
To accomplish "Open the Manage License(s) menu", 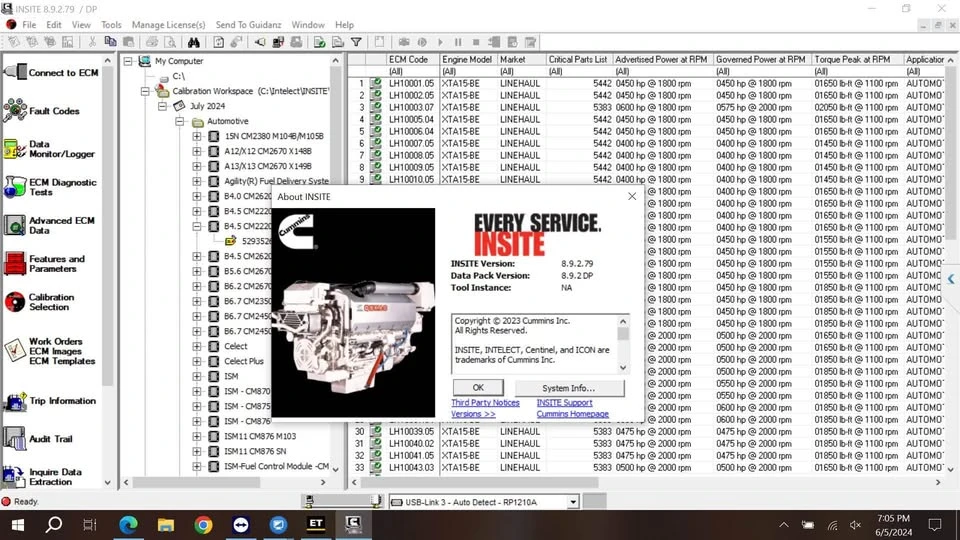I will coord(168,25).
